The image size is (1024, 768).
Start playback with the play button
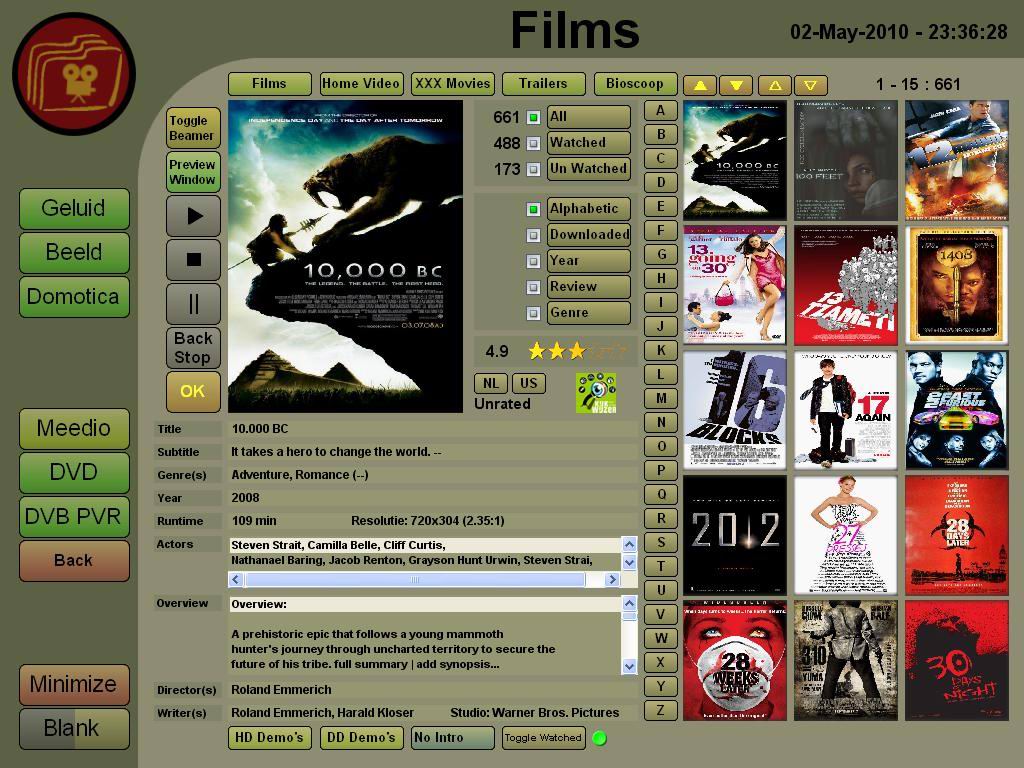193,216
